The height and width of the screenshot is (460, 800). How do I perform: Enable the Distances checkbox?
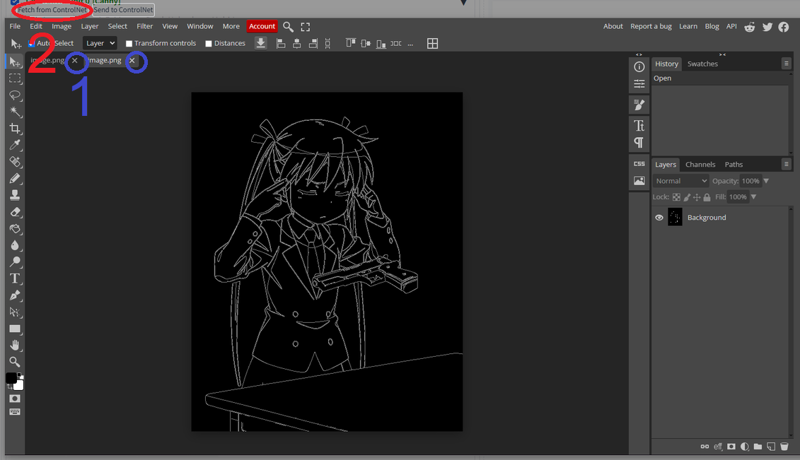pos(209,44)
